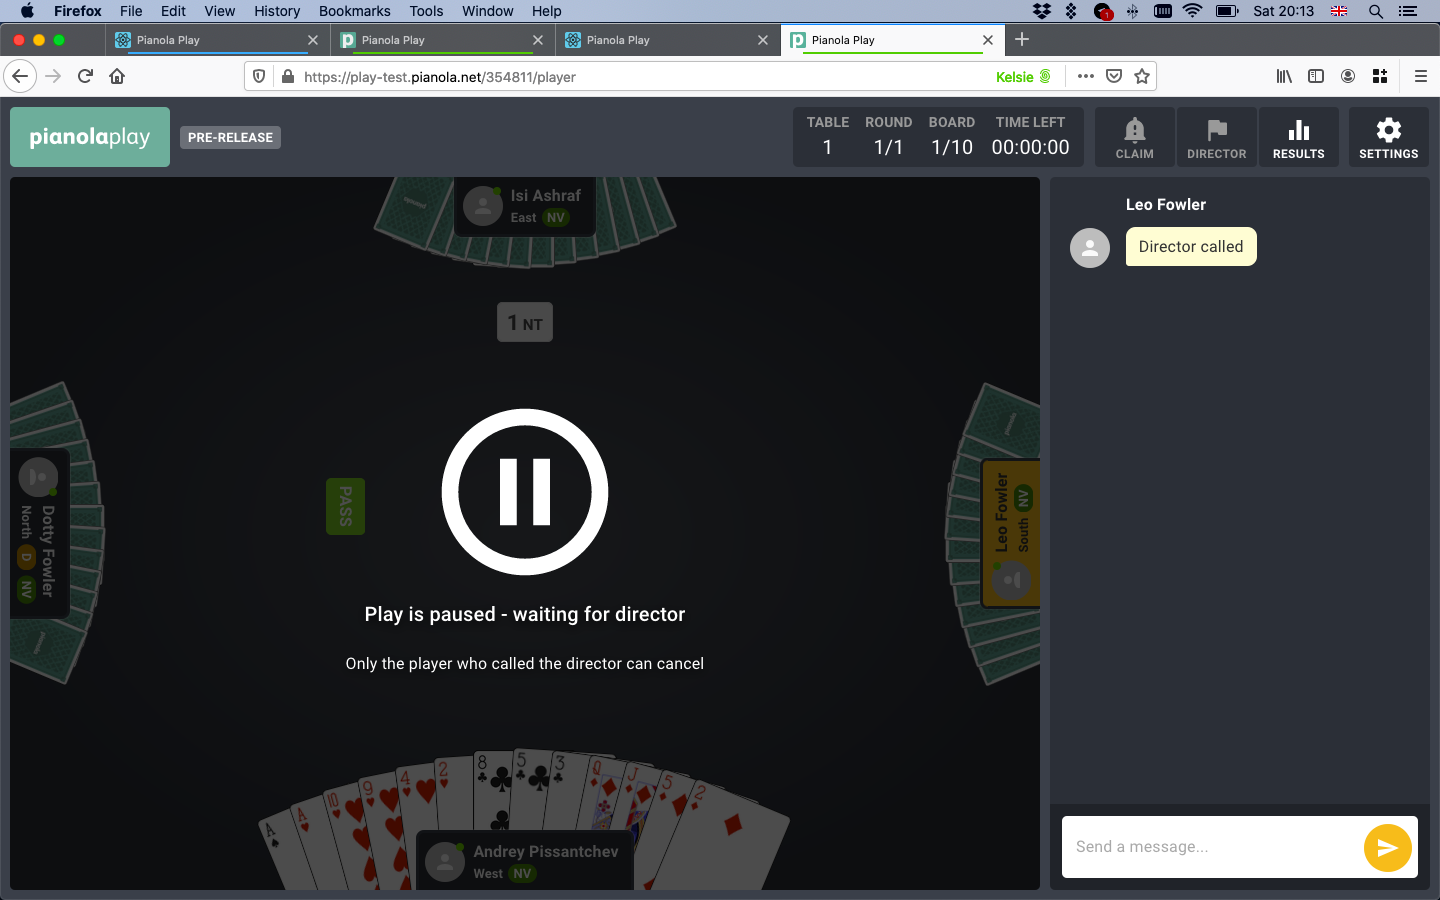Image resolution: width=1440 pixels, height=900 pixels.
Task: Open the Firefox library icon
Action: 1284,76
